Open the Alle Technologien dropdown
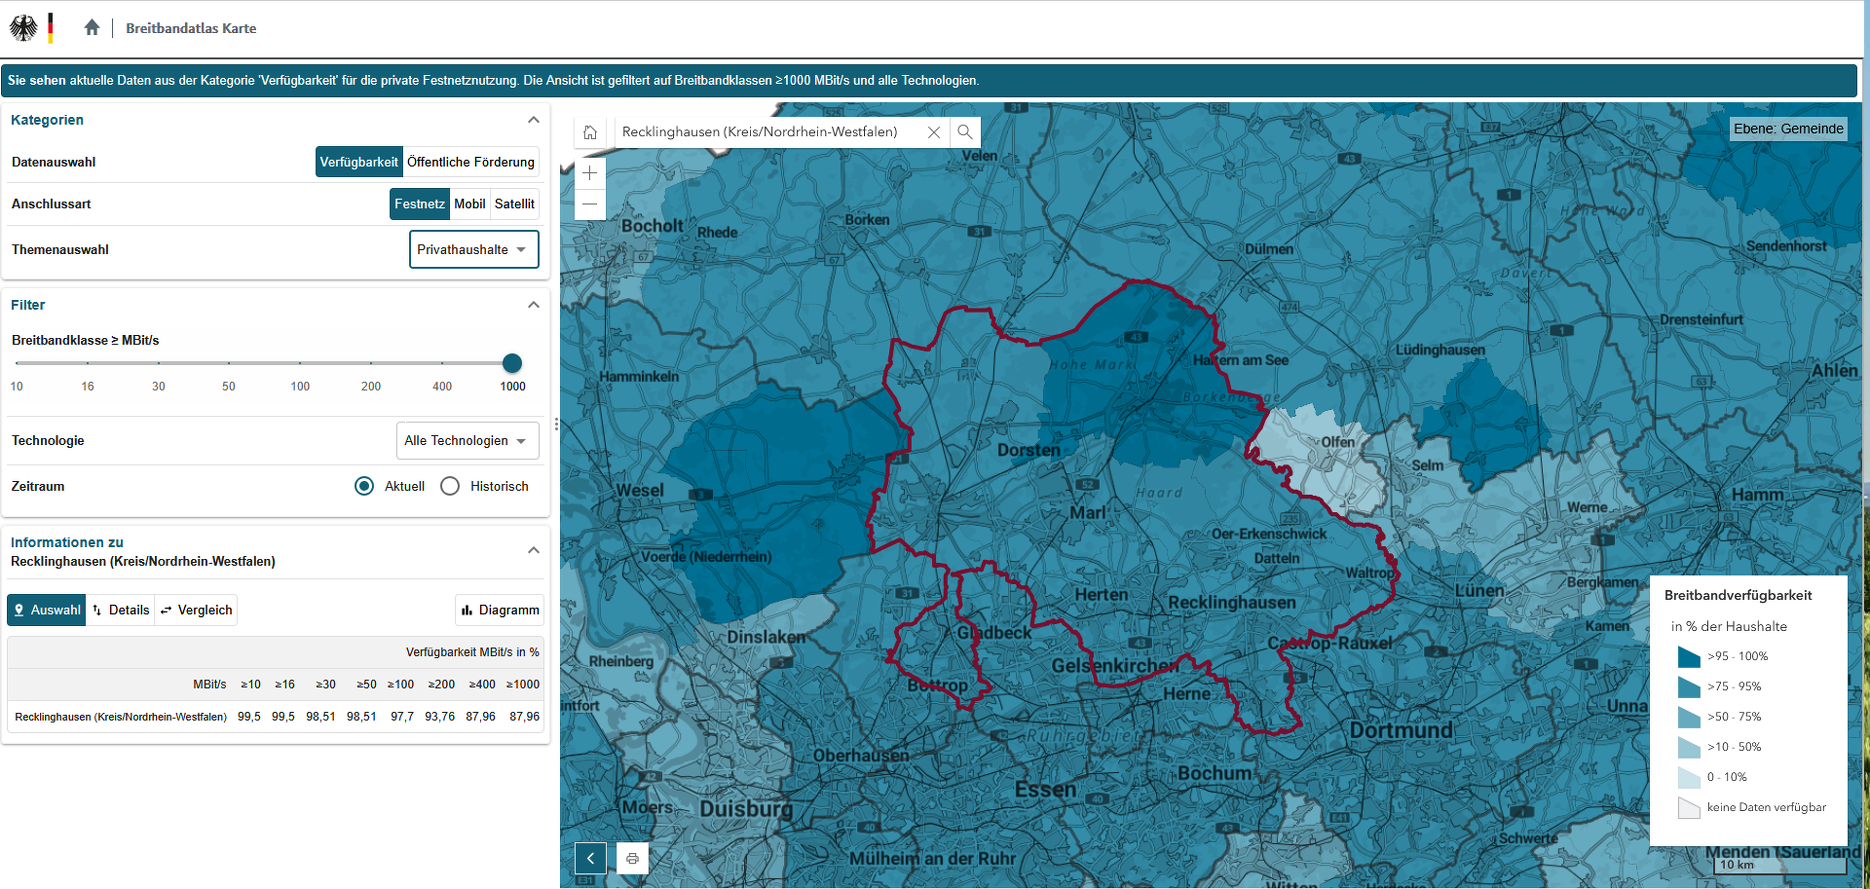The image size is (1870, 889). (x=467, y=441)
